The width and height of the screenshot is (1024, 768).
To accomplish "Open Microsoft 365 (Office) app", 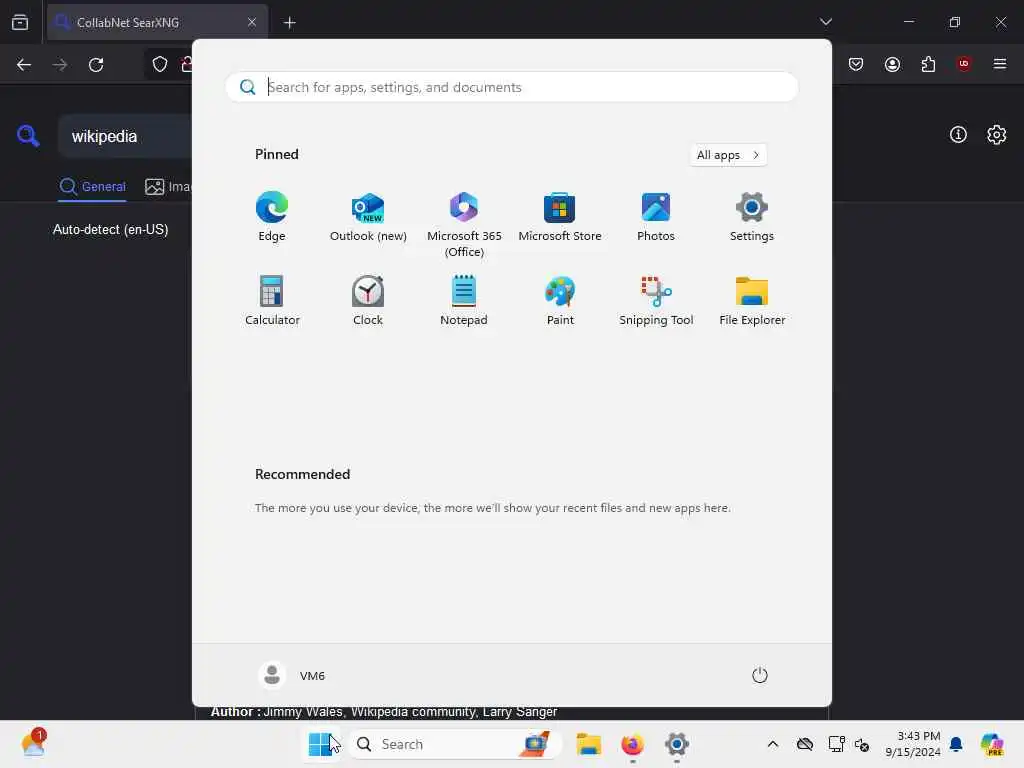I will click(464, 225).
